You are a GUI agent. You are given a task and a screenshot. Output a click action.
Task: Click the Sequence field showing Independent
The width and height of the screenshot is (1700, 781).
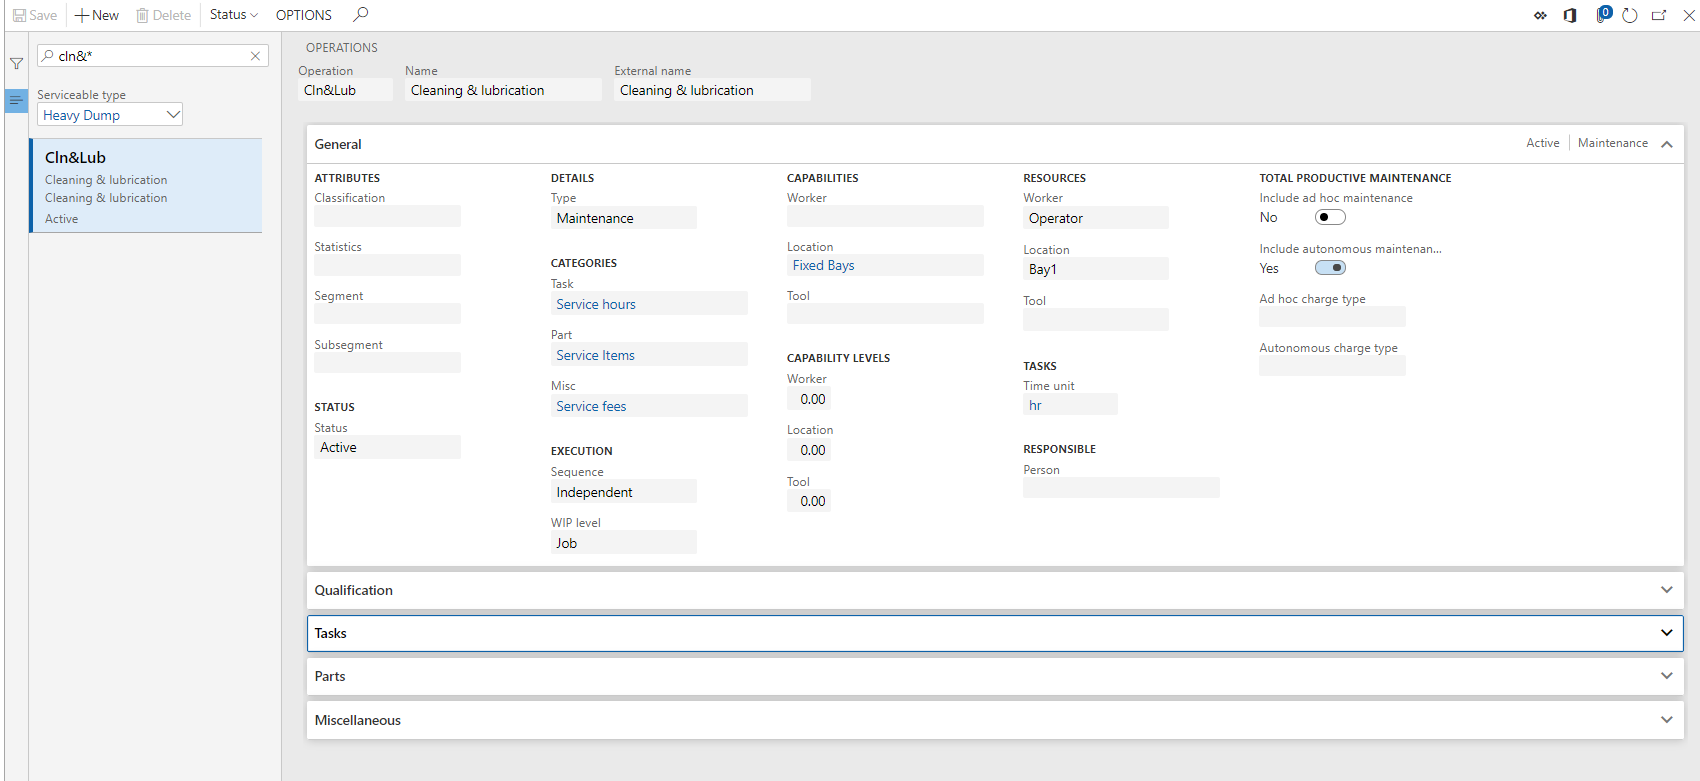click(x=624, y=492)
